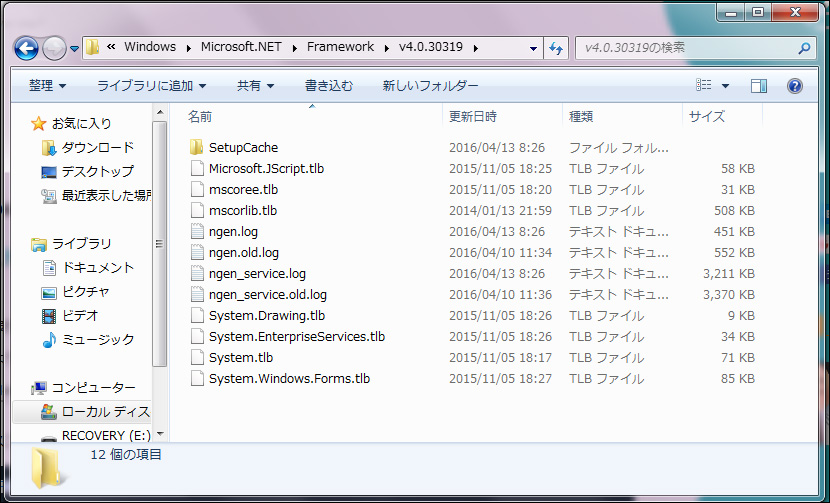Open ダウンロード in favorites
The width and height of the screenshot is (830, 503).
point(97,148)
